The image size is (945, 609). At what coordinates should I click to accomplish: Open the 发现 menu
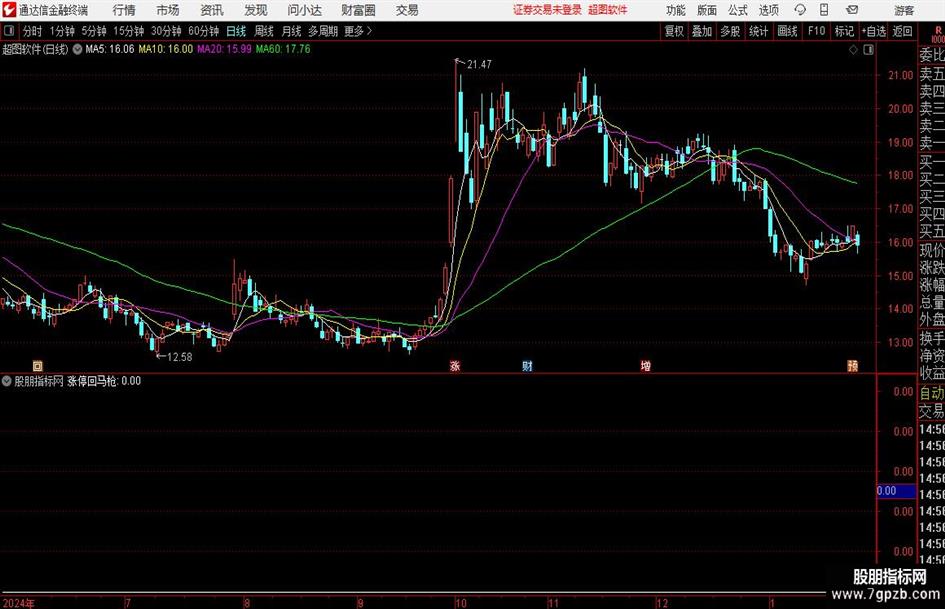pyautogui.click(x=256, y=10)
